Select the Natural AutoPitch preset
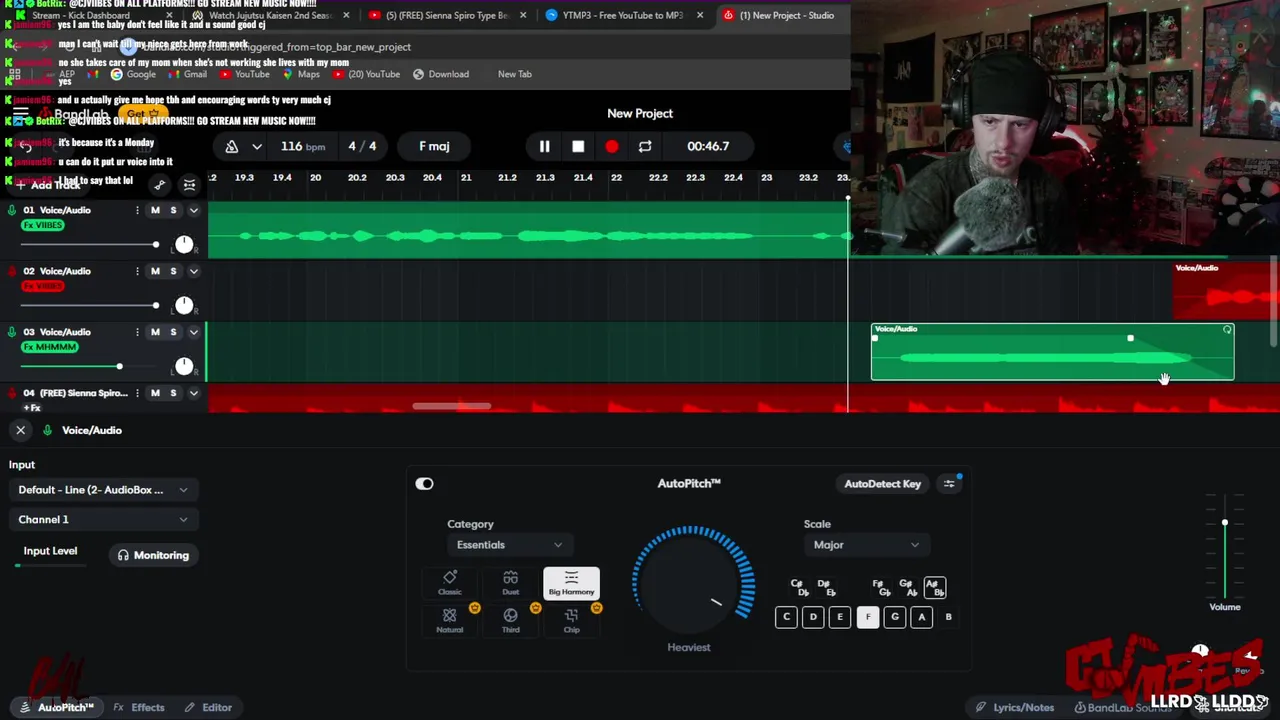 point(450,621)
